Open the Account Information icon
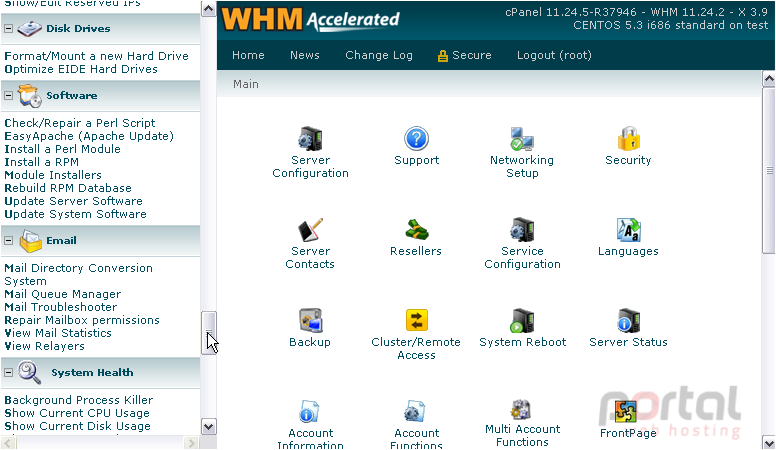 pos(309,412)
